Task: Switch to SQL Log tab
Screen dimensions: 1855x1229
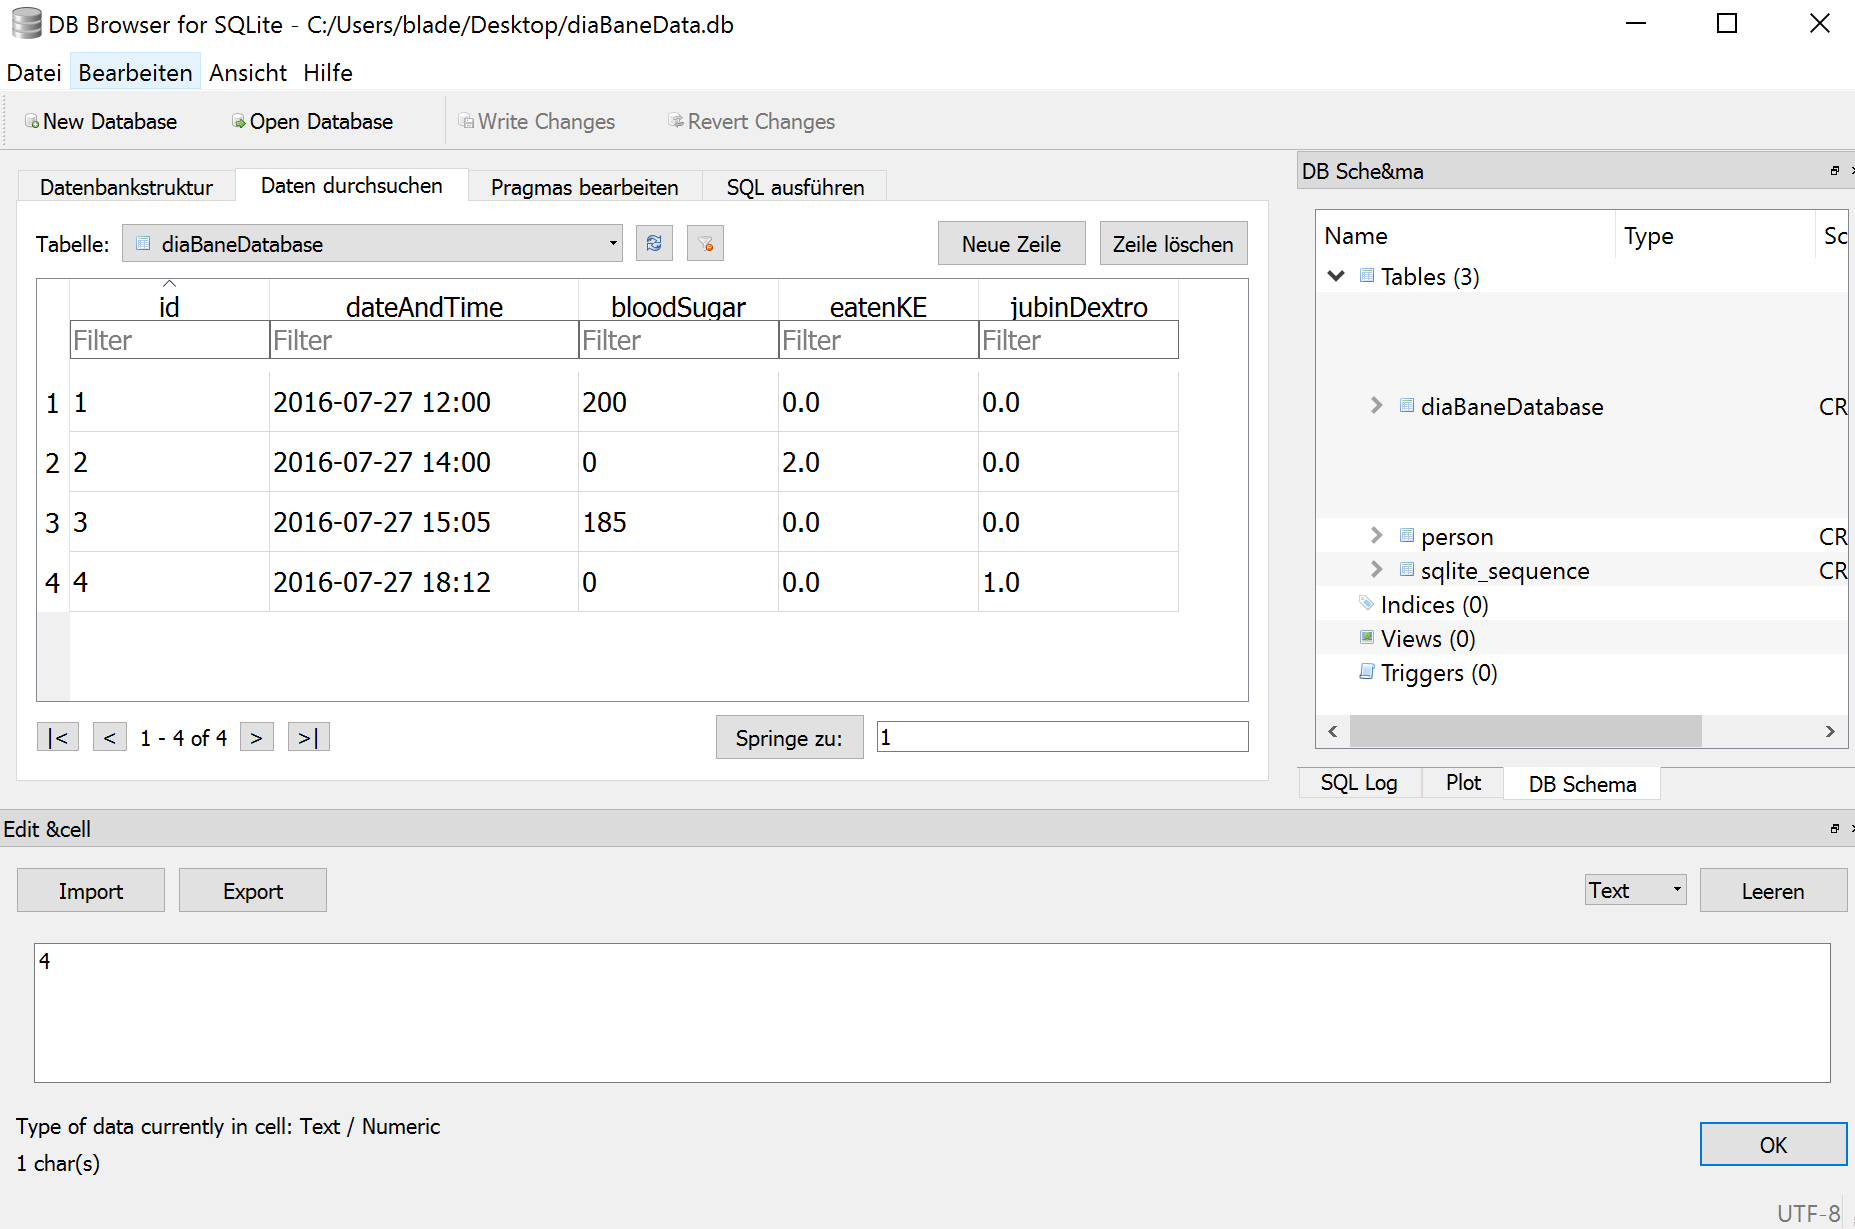Action: (x=1359, y=782)
